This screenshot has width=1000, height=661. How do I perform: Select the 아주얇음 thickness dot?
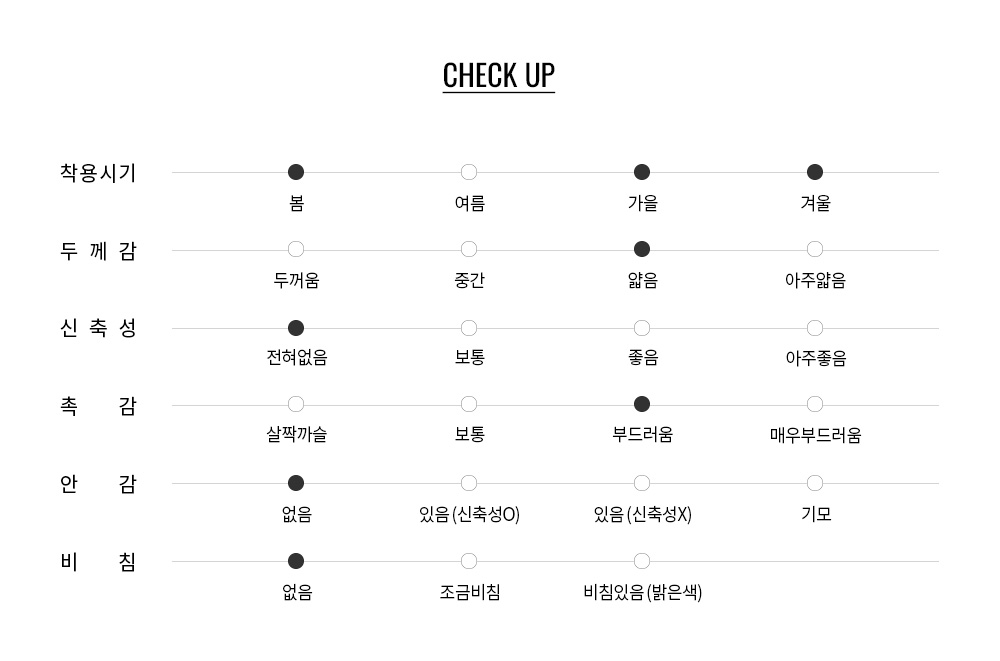[x=815, y=249]
